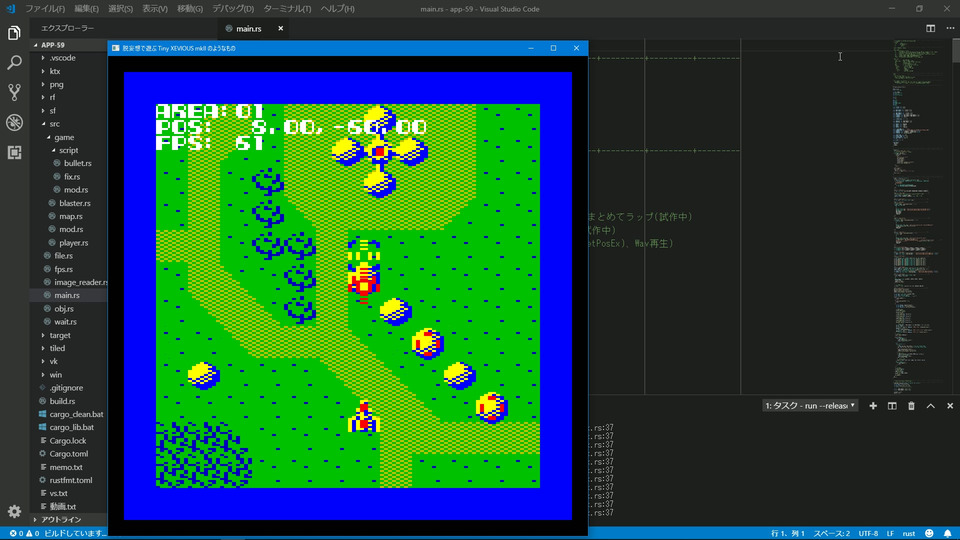The image size is (960, 540).
Task: Expand the target folder
Action: [x=60, y=336]
